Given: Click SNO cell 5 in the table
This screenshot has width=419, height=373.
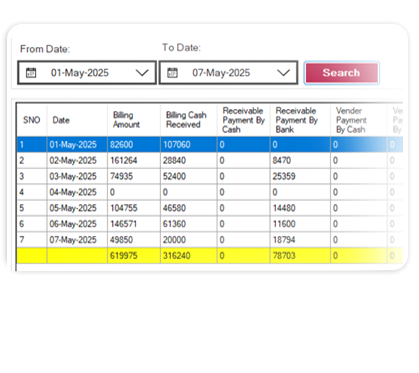Looking at the screenshot, I should click(32, 208).
